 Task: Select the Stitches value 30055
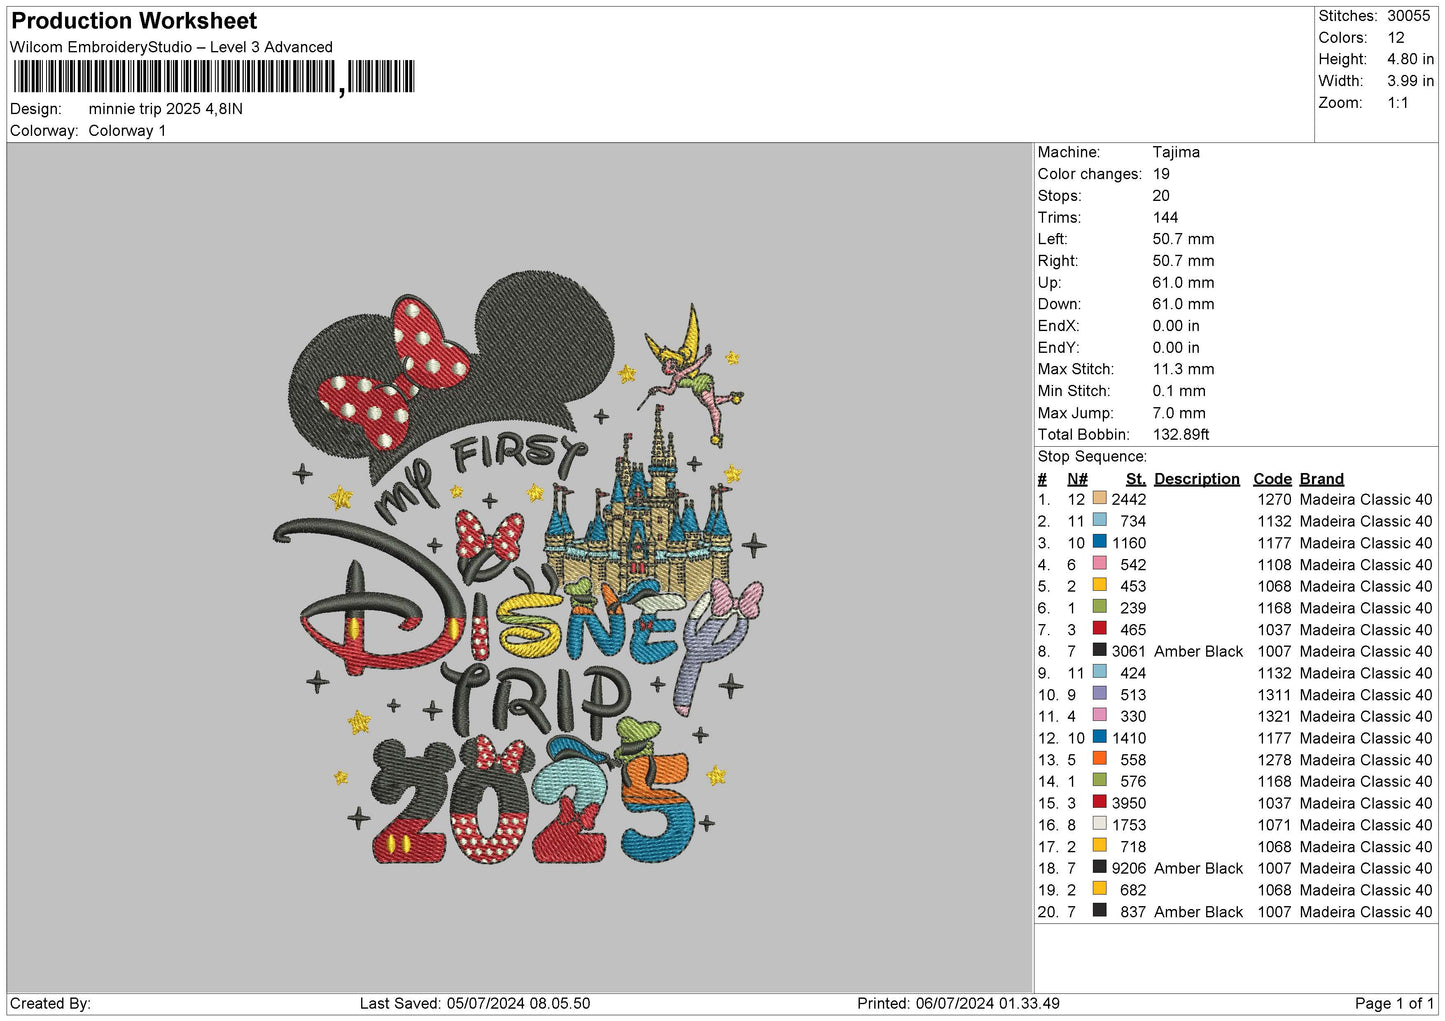click(1409, 16)
